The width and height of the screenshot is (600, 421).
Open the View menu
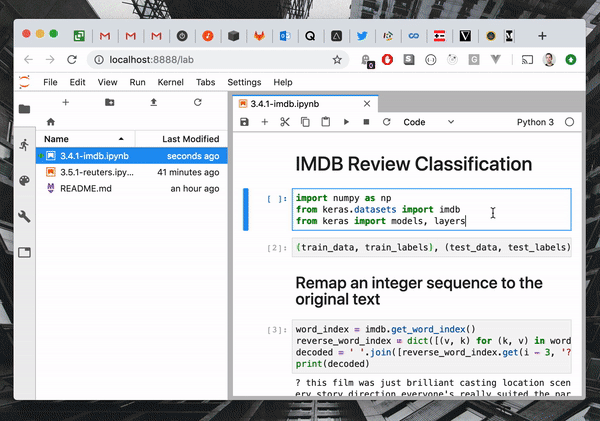107,82
